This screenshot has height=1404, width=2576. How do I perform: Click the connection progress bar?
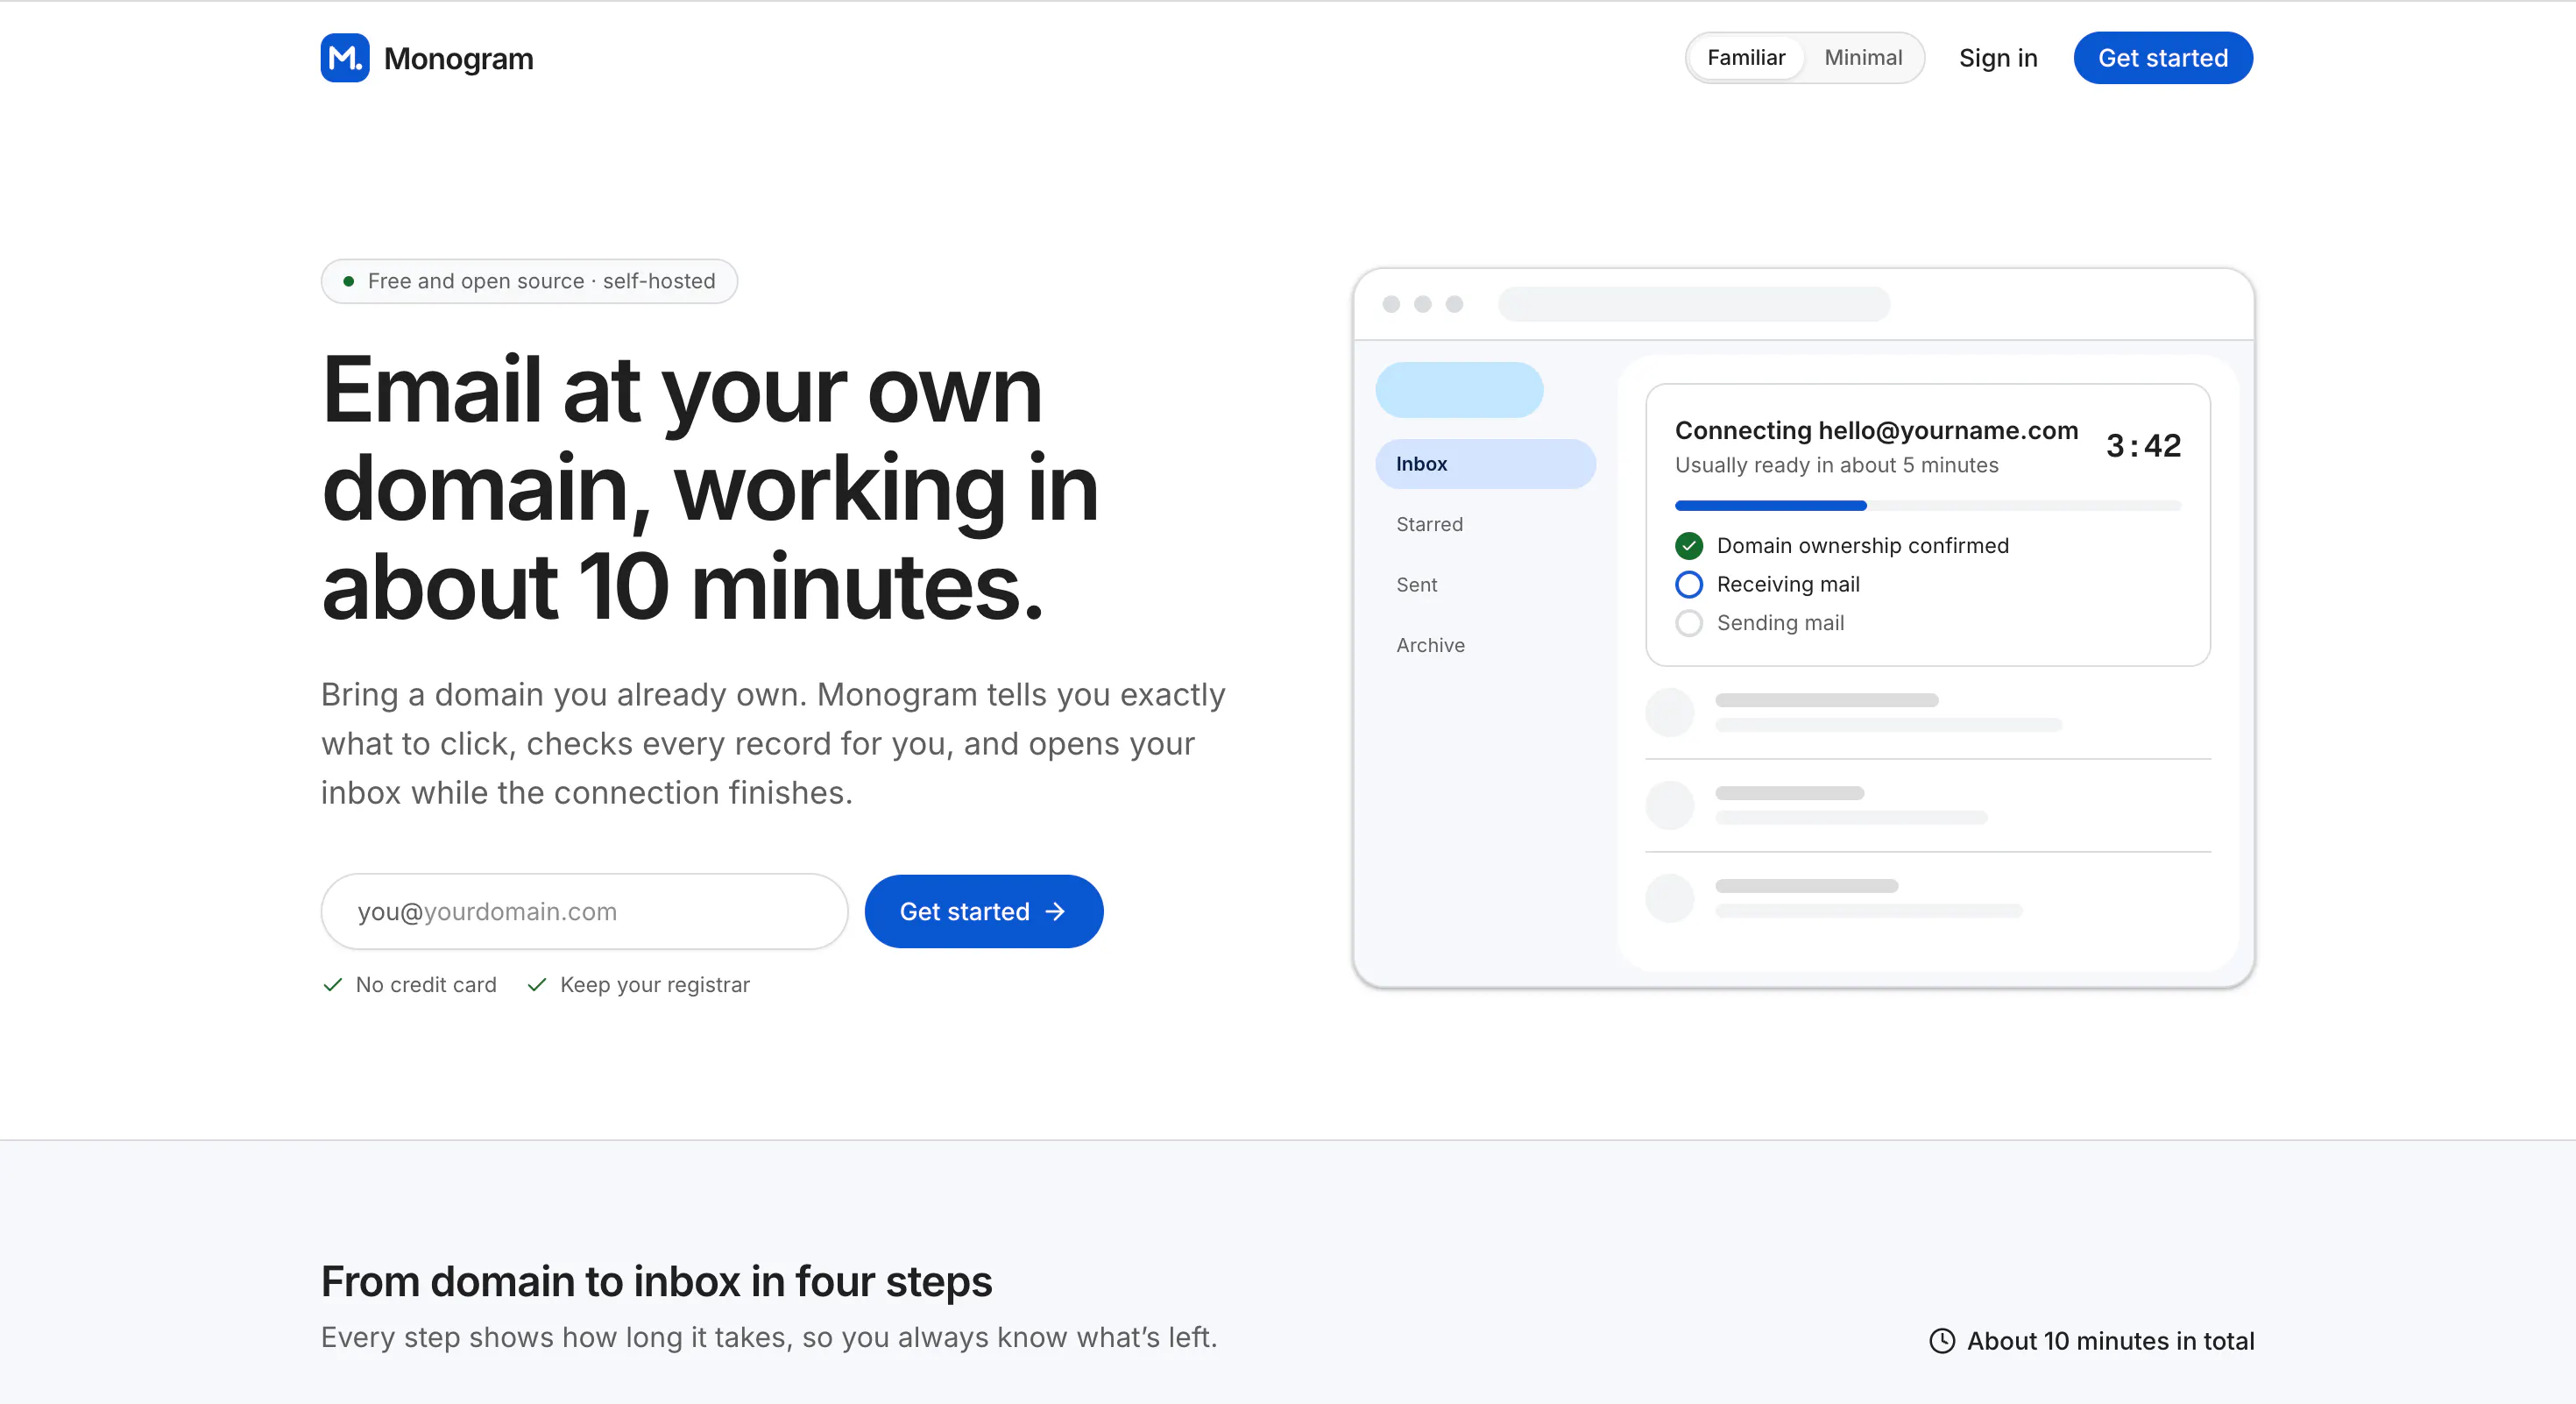click(1928, 506)
